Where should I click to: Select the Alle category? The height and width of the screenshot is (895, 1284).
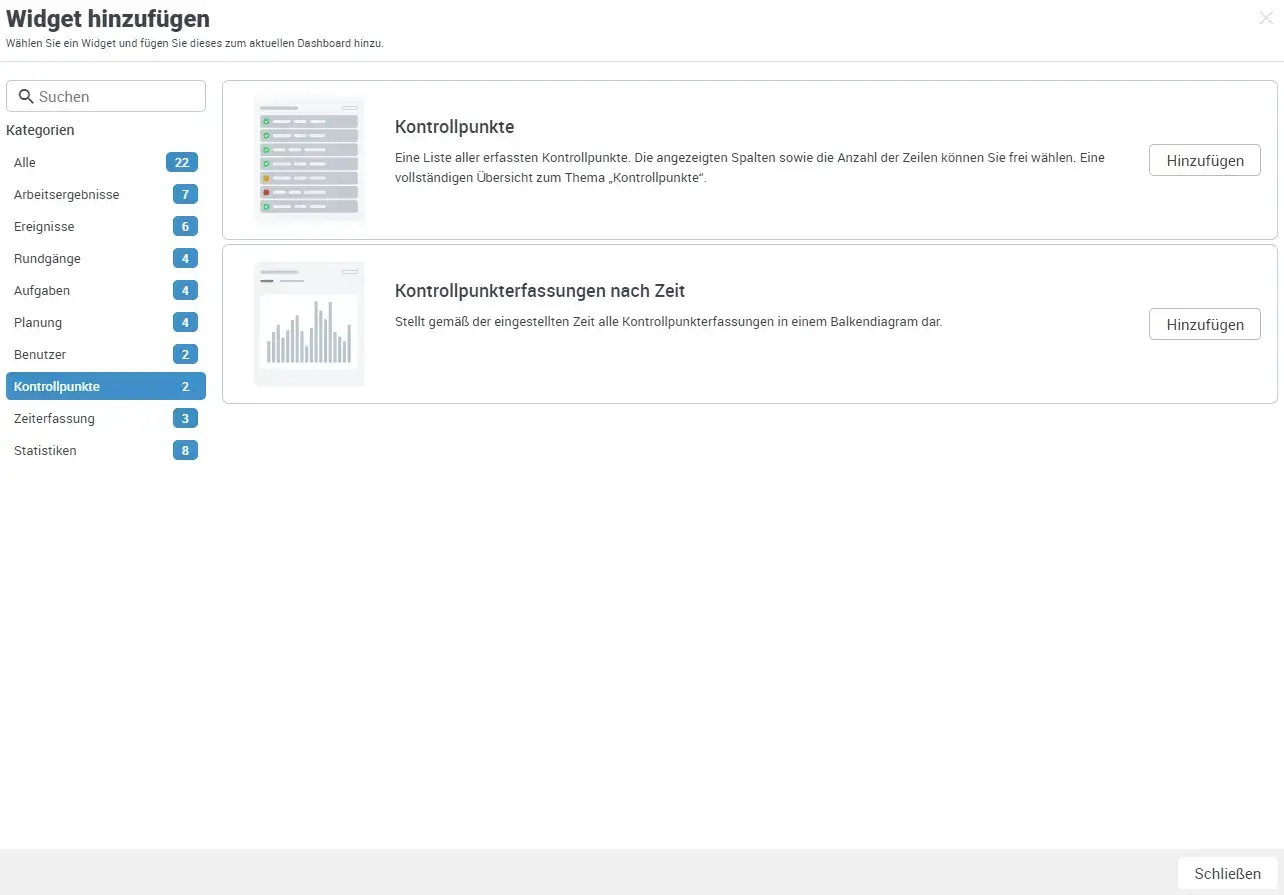(24, 162)
